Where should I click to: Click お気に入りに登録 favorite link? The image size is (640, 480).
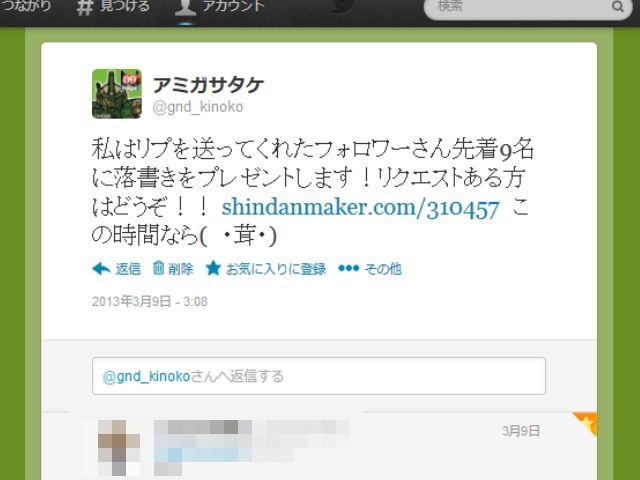click(x=276, y=269)
